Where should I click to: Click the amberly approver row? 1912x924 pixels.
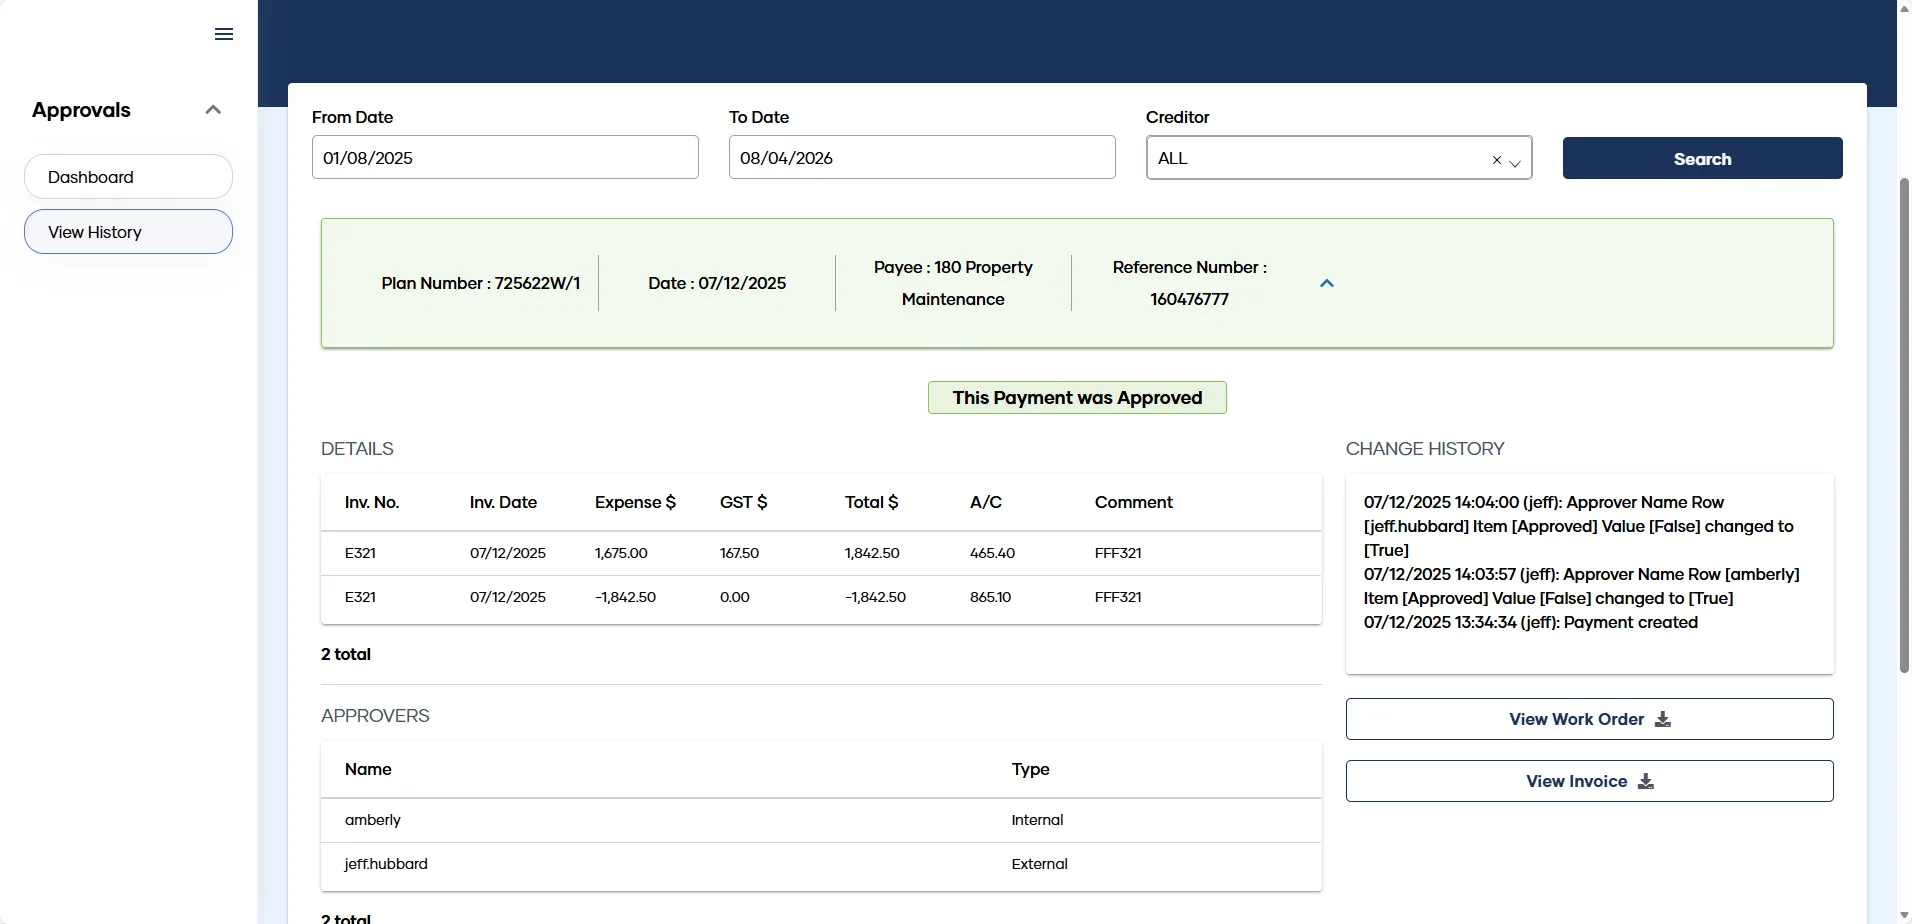[821, 820]
